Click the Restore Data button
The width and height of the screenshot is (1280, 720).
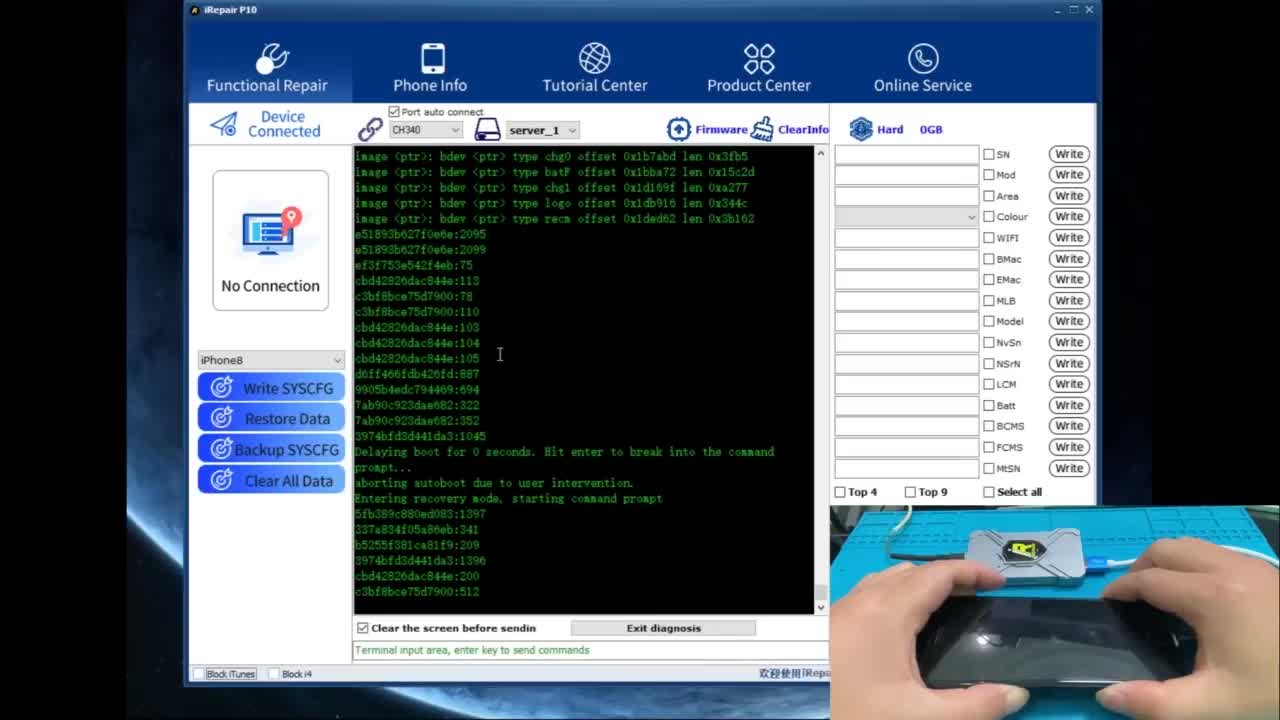[x=271, y=418]
